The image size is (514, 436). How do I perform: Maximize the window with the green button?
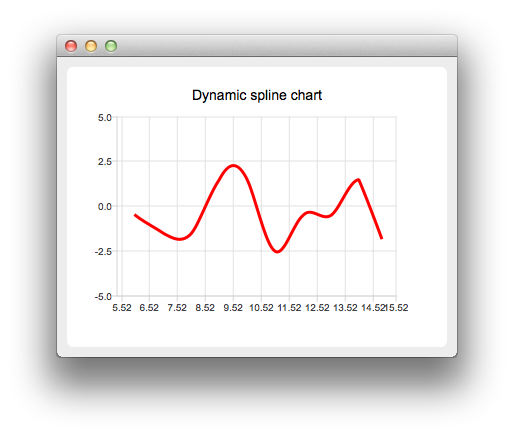111,46
